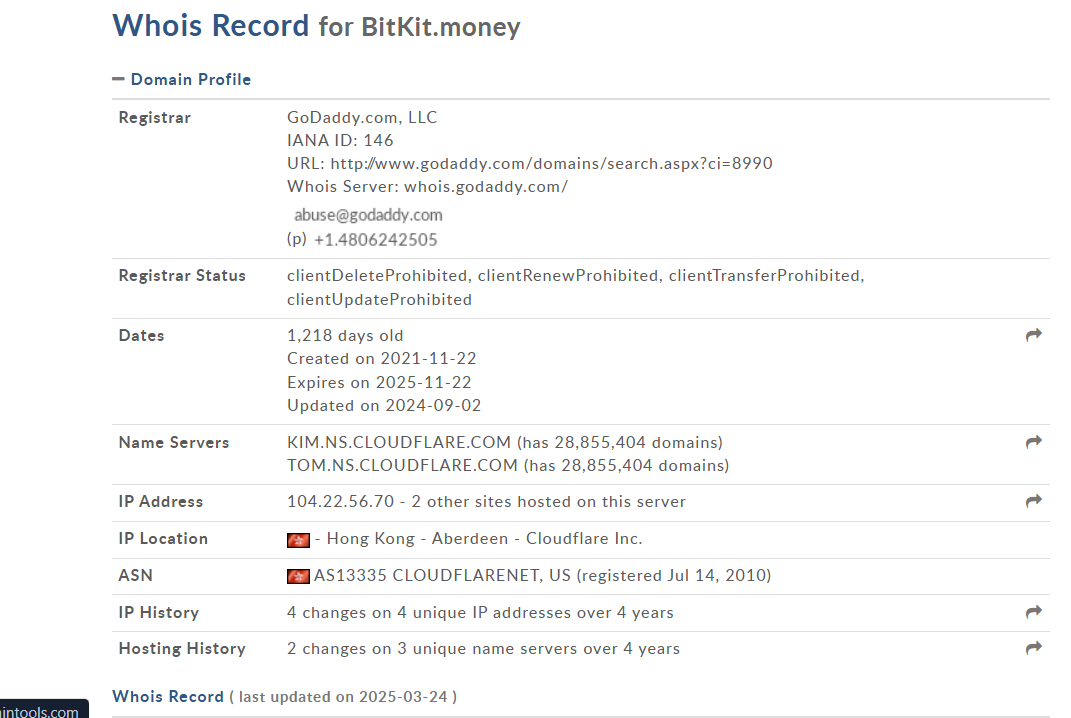This screenshot has height=718, width=1071.
Task: Click 'Whois Server: whois.godaddy.com/' text
Action: point(428,187)
